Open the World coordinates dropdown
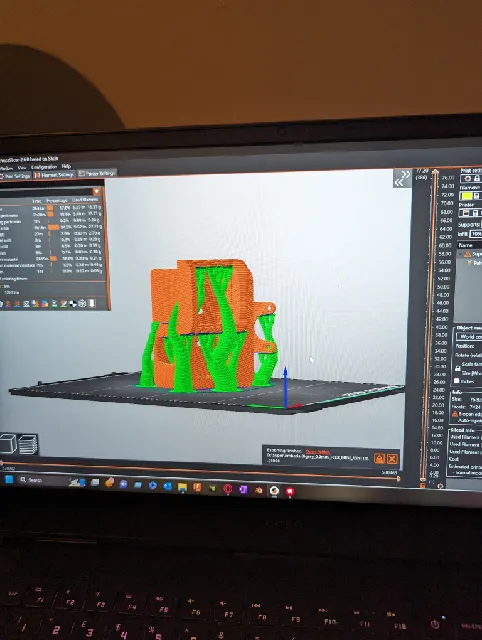Screen dimensions: 482x640 pyautogui.click(x=470, y=337)
